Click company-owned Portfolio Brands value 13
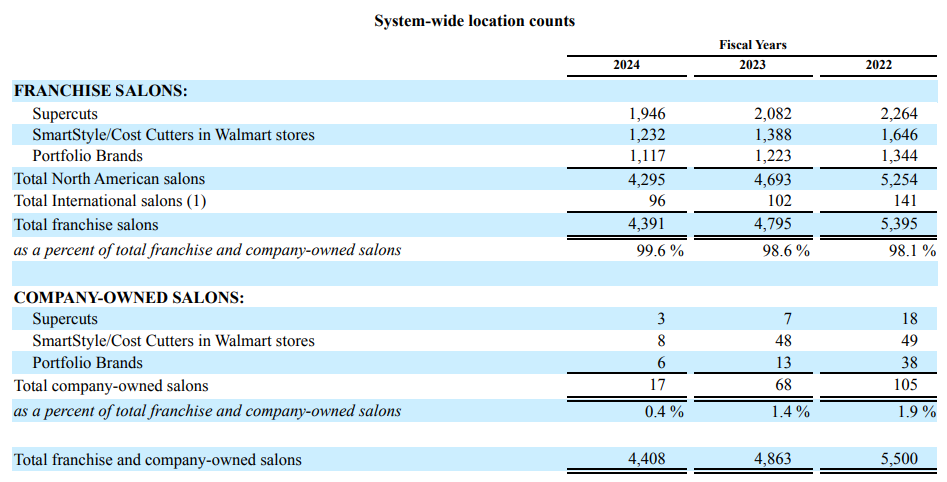Viewport: 947px width, 482px height. [x=783, y=362]
